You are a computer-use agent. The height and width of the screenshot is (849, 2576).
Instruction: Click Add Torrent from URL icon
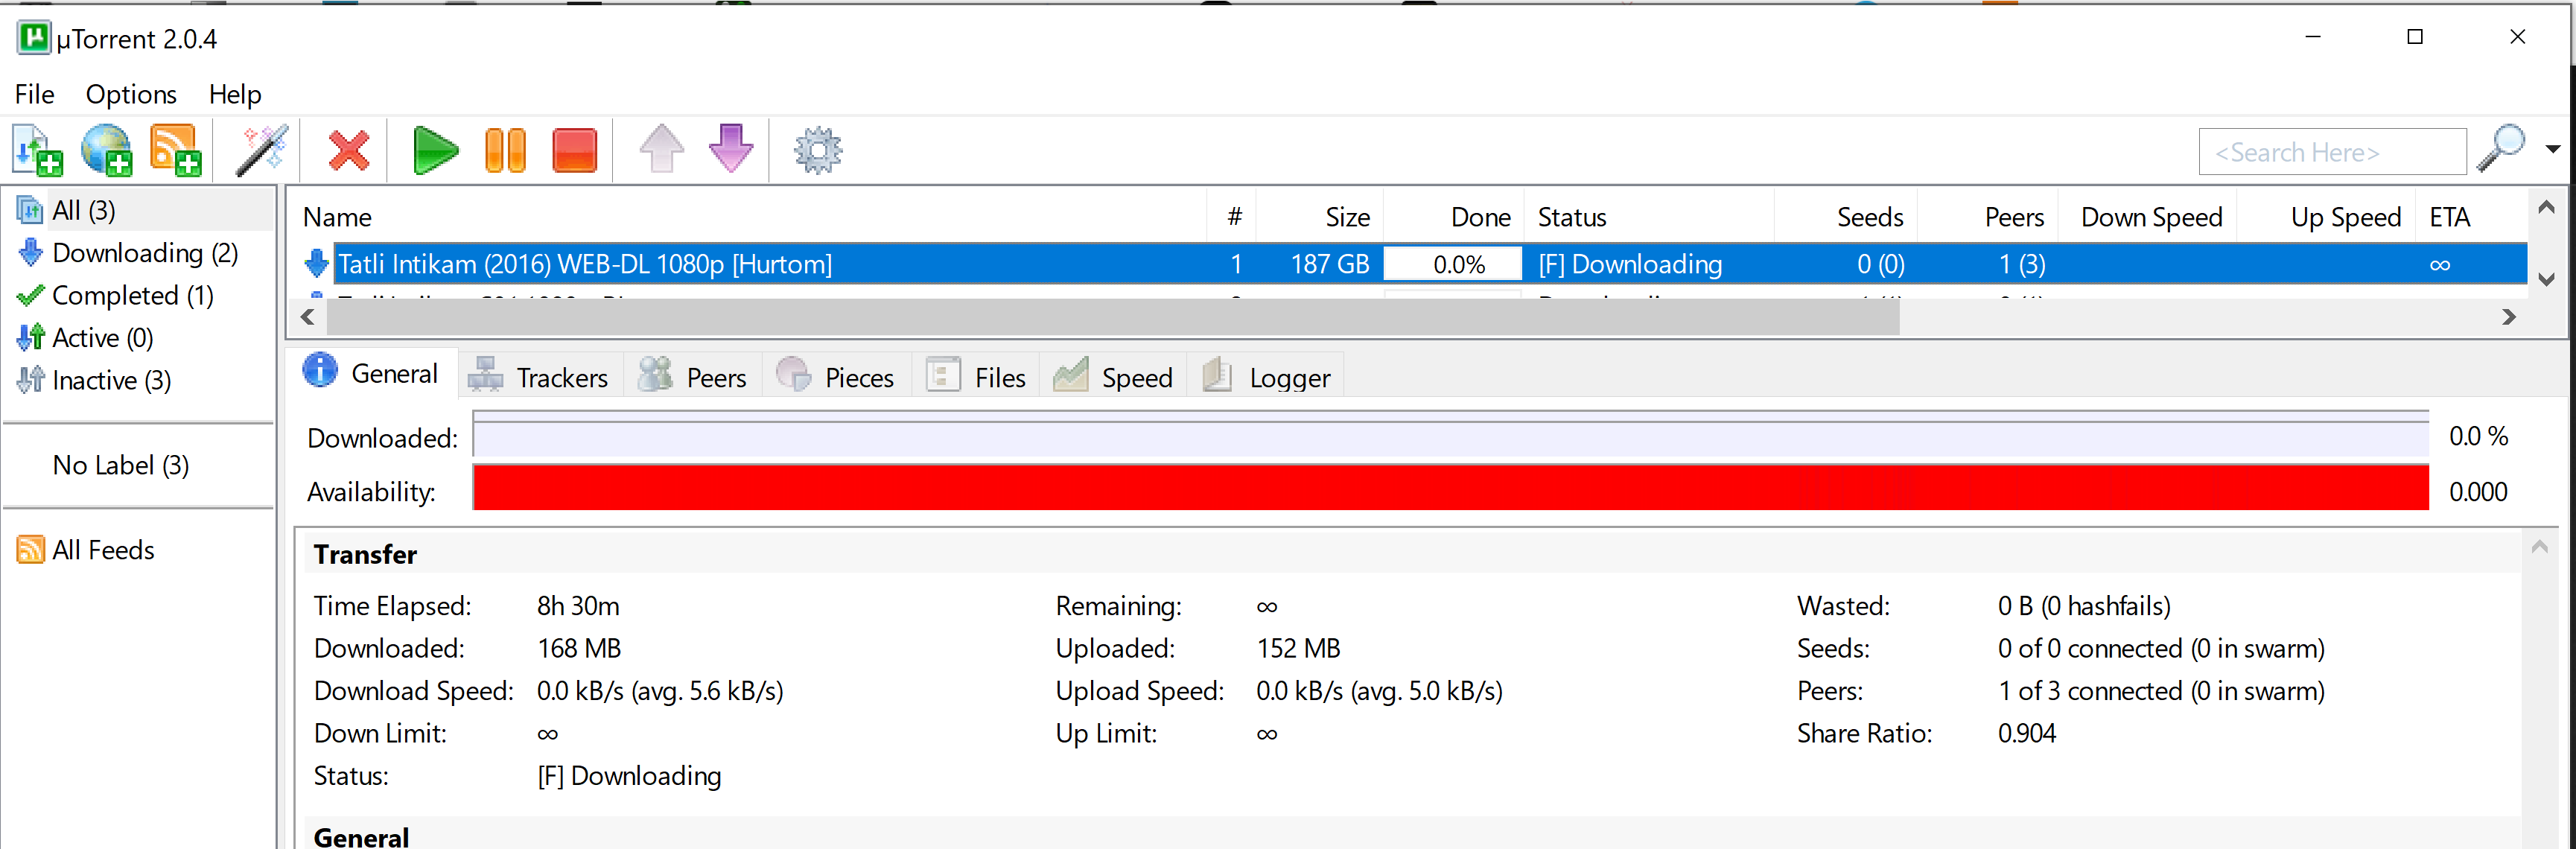pos(106,151)
